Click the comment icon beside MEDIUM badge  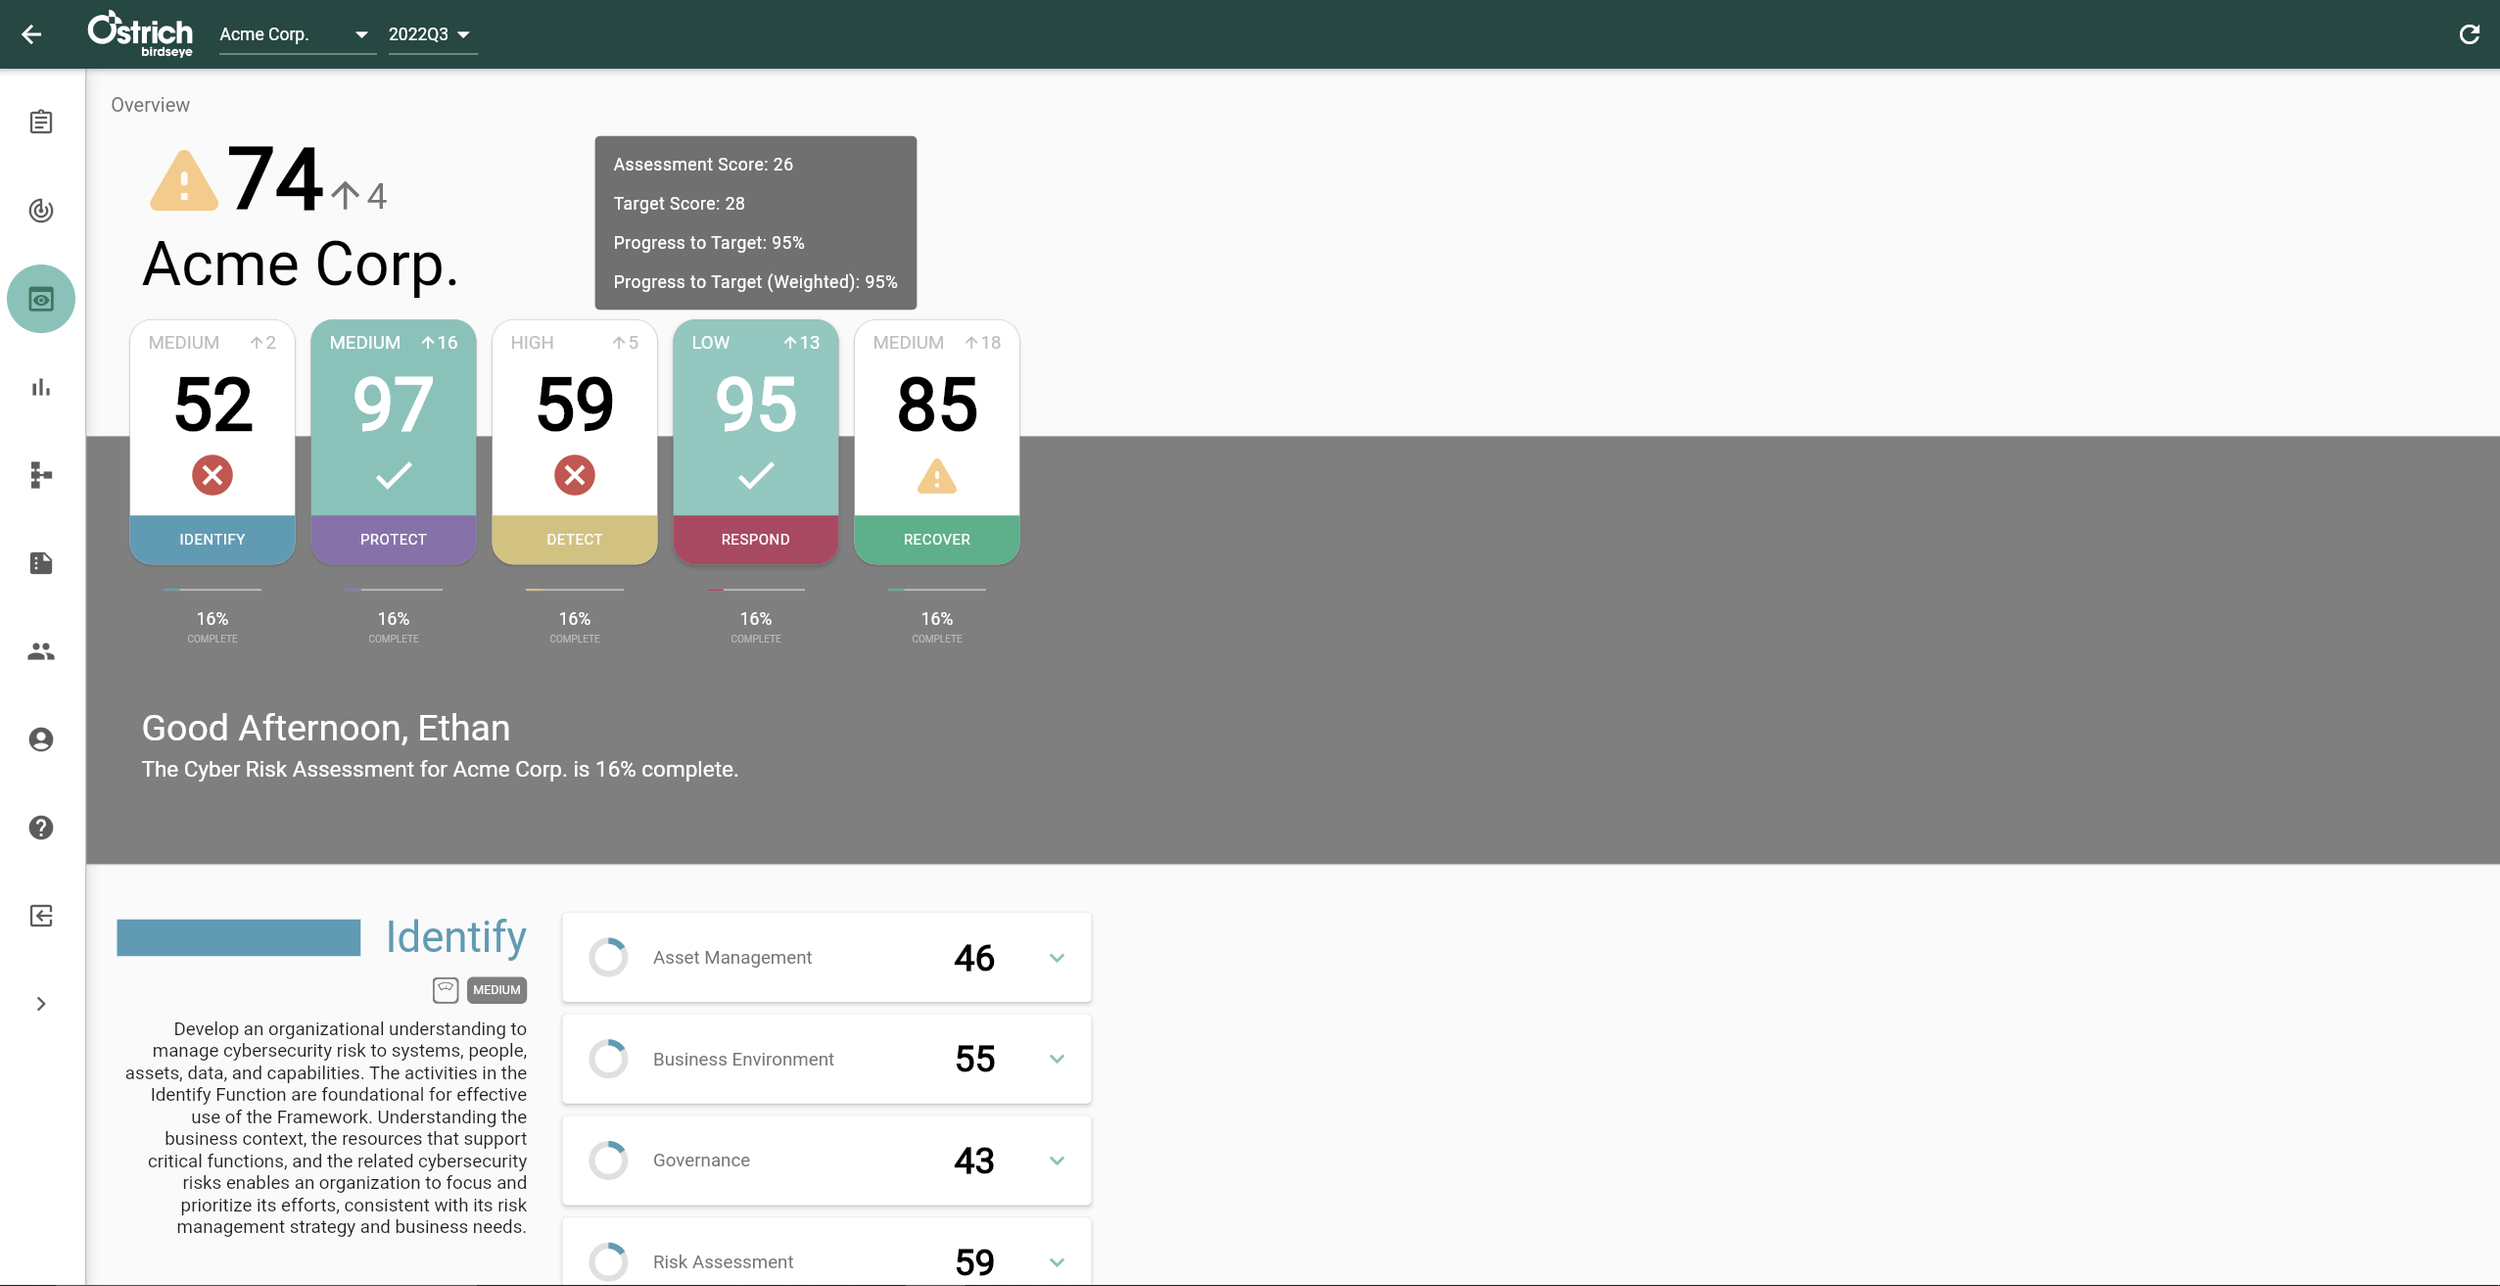(445, 989)
